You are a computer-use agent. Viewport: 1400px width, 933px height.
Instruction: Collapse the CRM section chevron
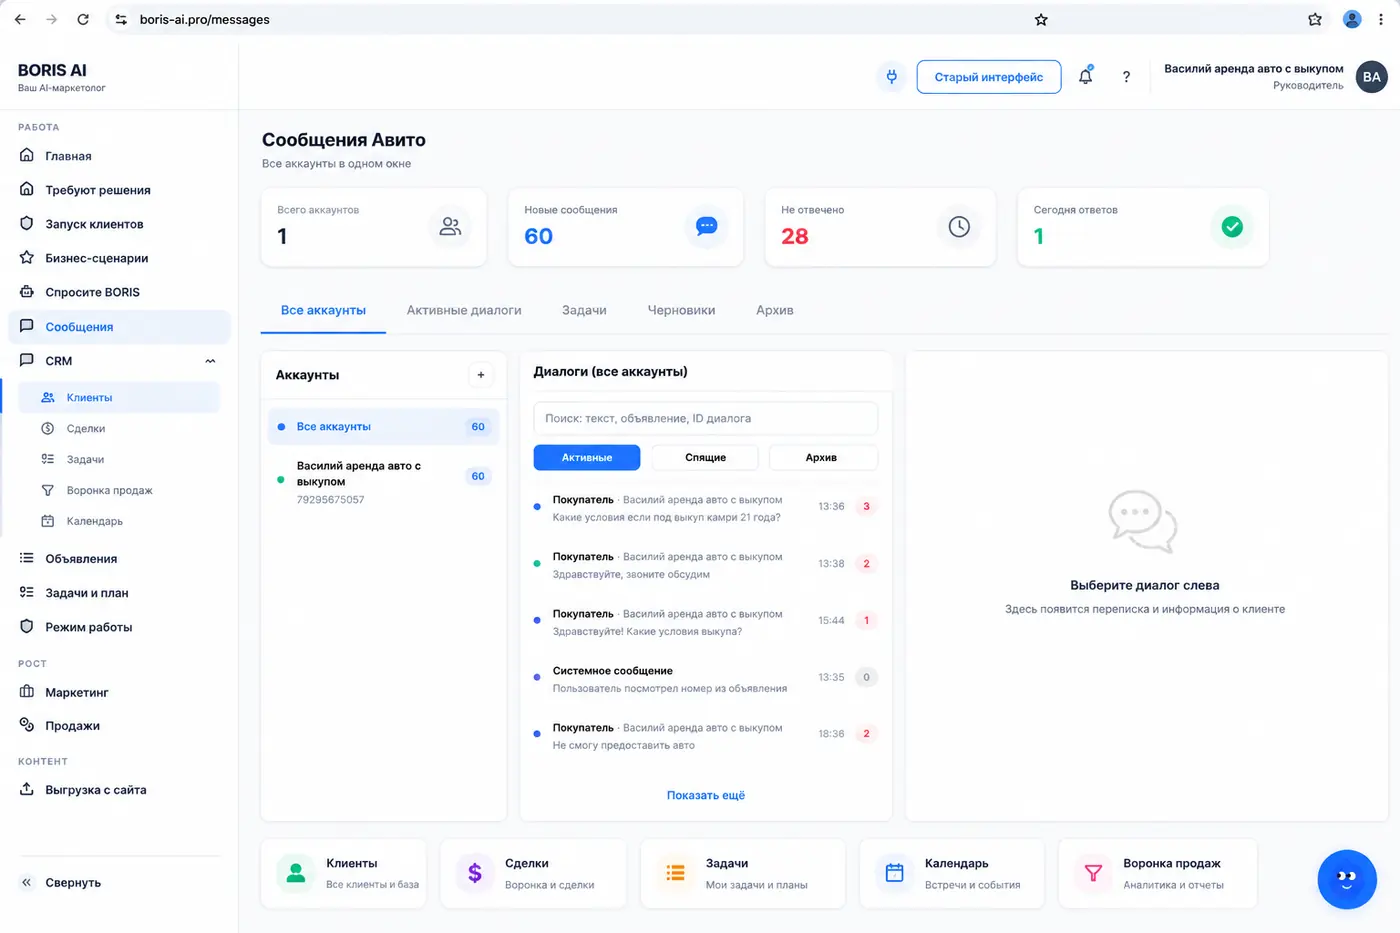coord(210,361)
